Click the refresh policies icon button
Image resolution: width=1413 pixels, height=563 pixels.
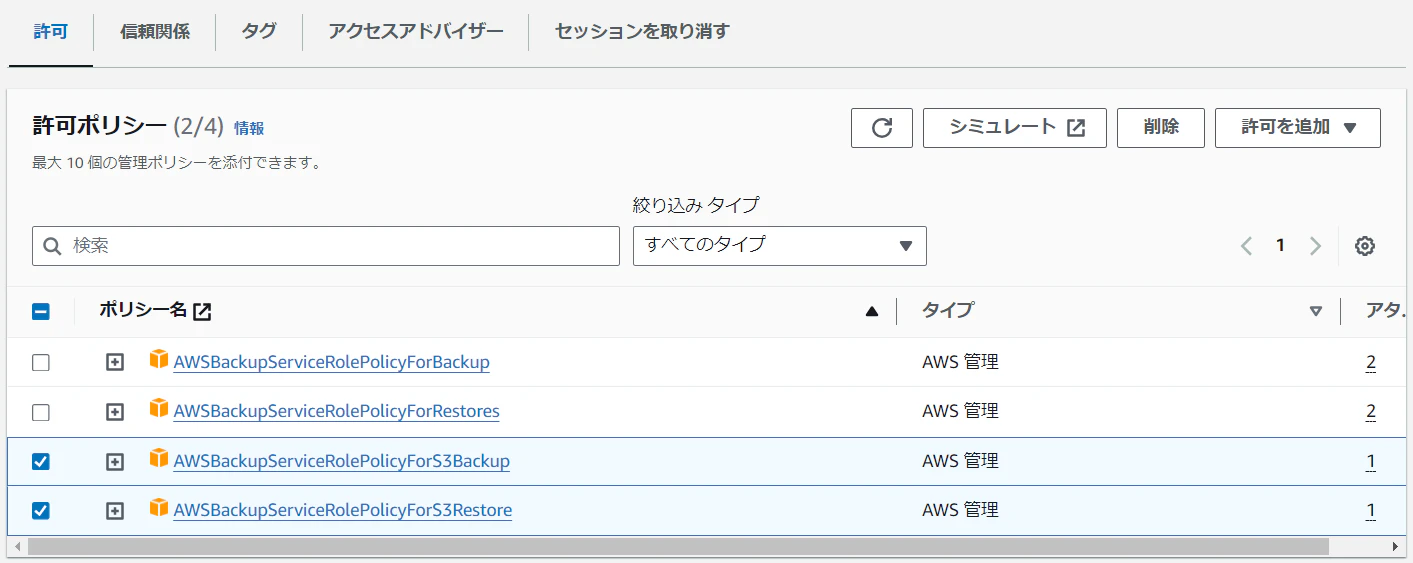click(x=881, y=128)
